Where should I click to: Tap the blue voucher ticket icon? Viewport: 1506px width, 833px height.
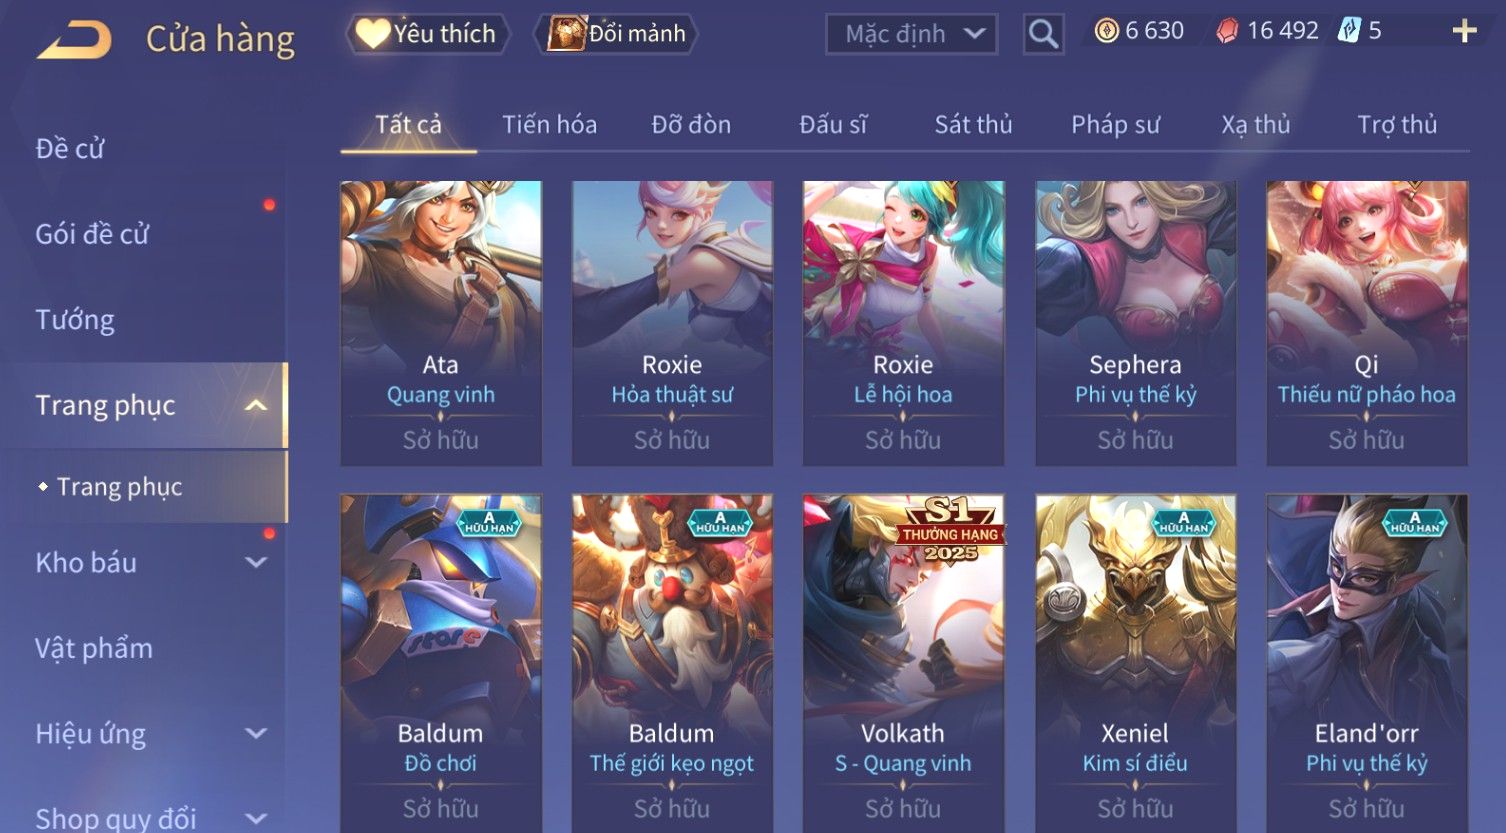tap(1349, 31)
